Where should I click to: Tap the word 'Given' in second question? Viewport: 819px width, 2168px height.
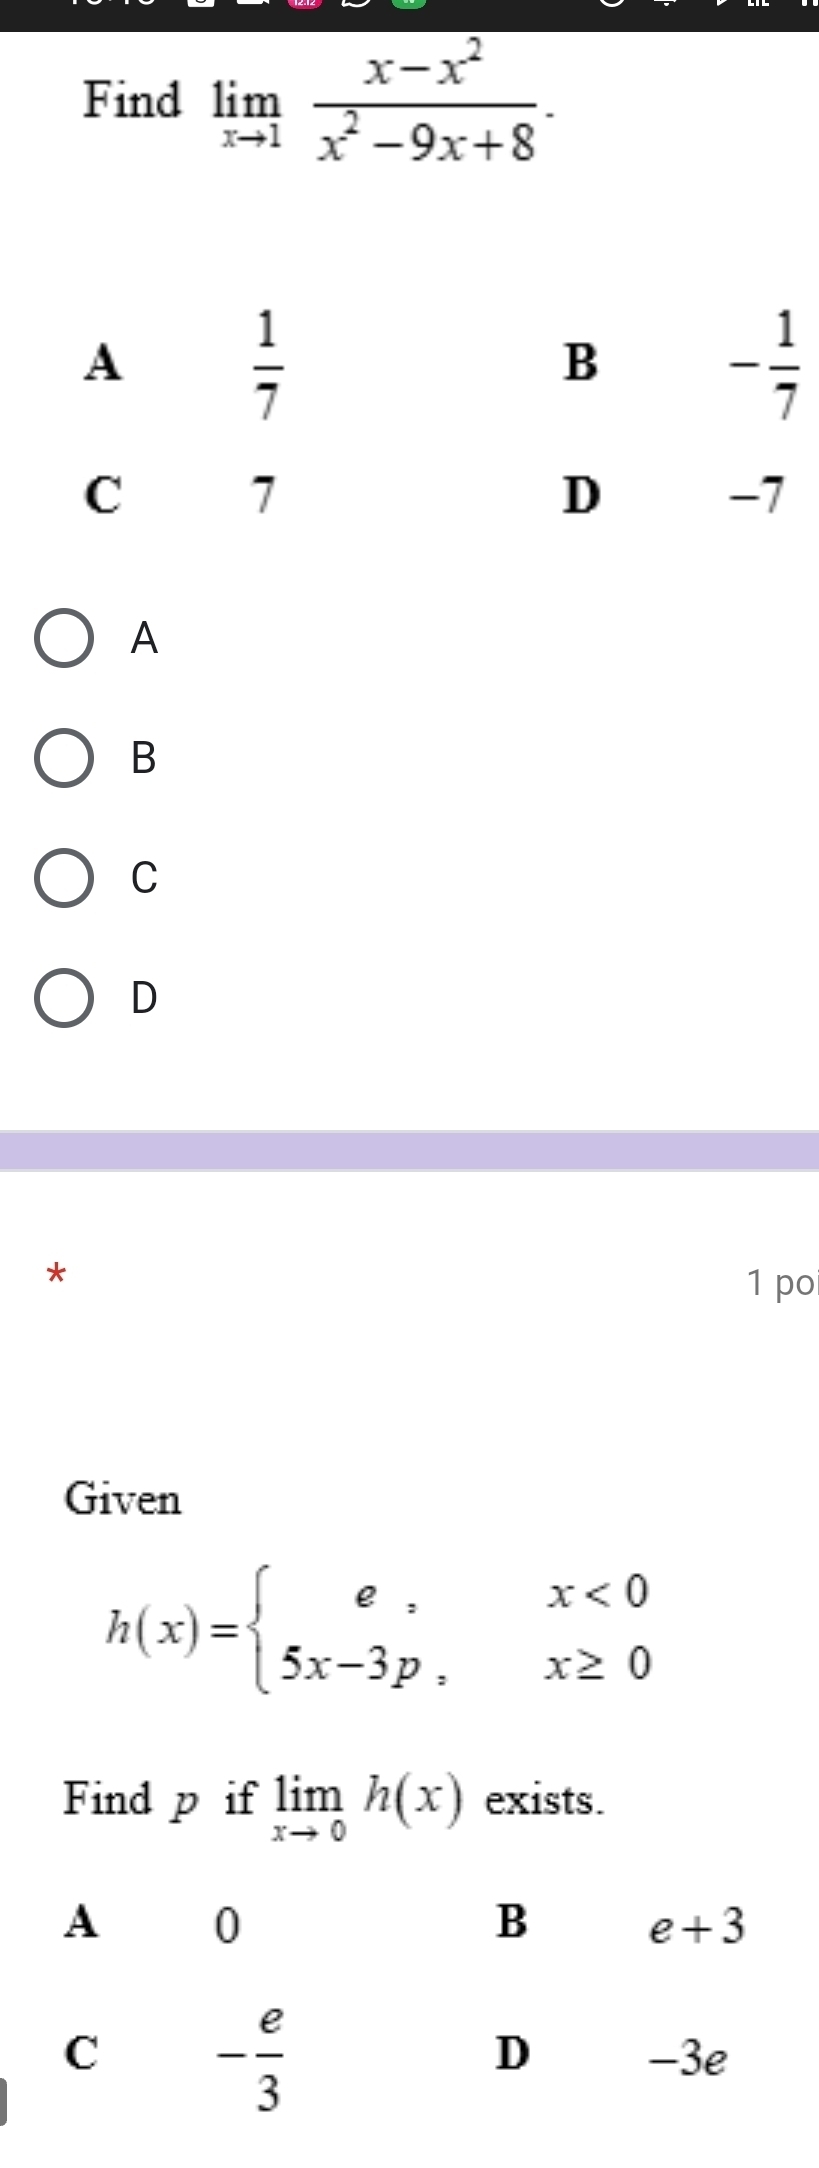[123, 1500]
